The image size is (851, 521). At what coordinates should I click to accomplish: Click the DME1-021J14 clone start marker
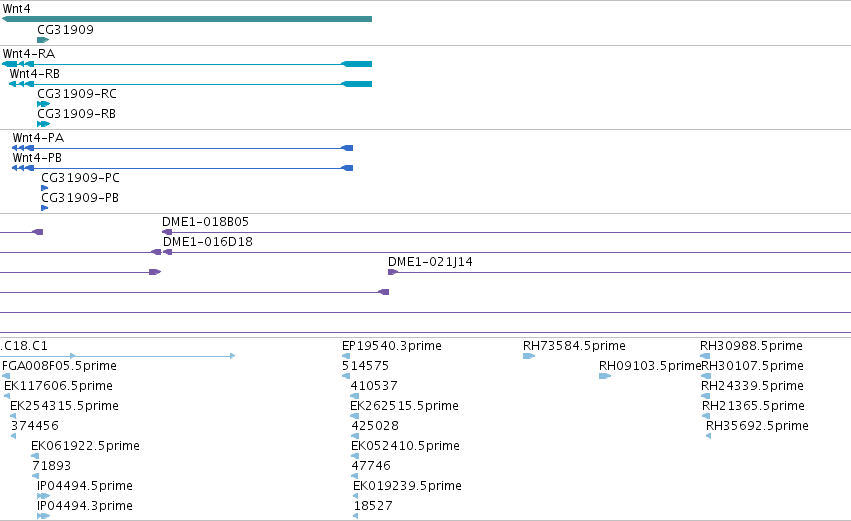393,272
